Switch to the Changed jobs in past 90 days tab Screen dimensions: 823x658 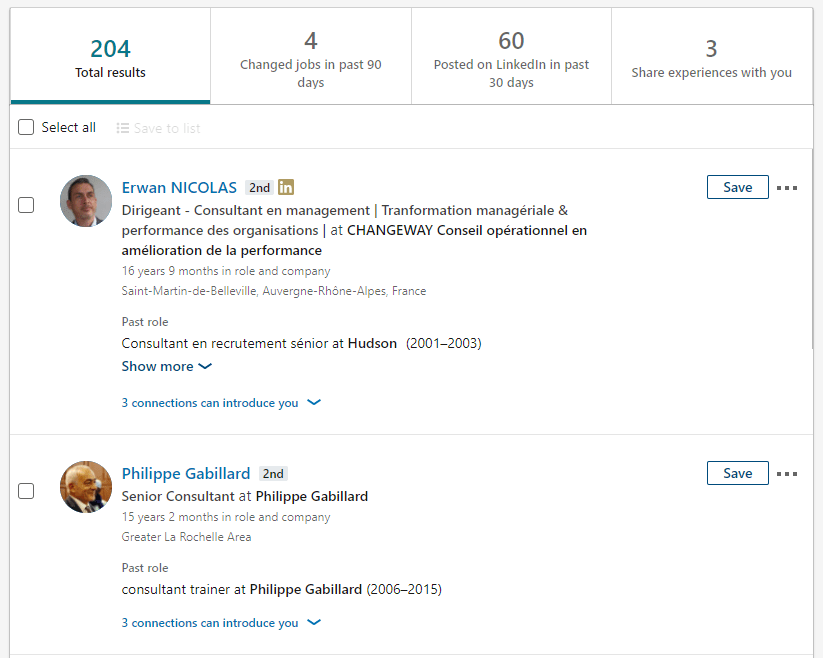(x=311, y=56)
